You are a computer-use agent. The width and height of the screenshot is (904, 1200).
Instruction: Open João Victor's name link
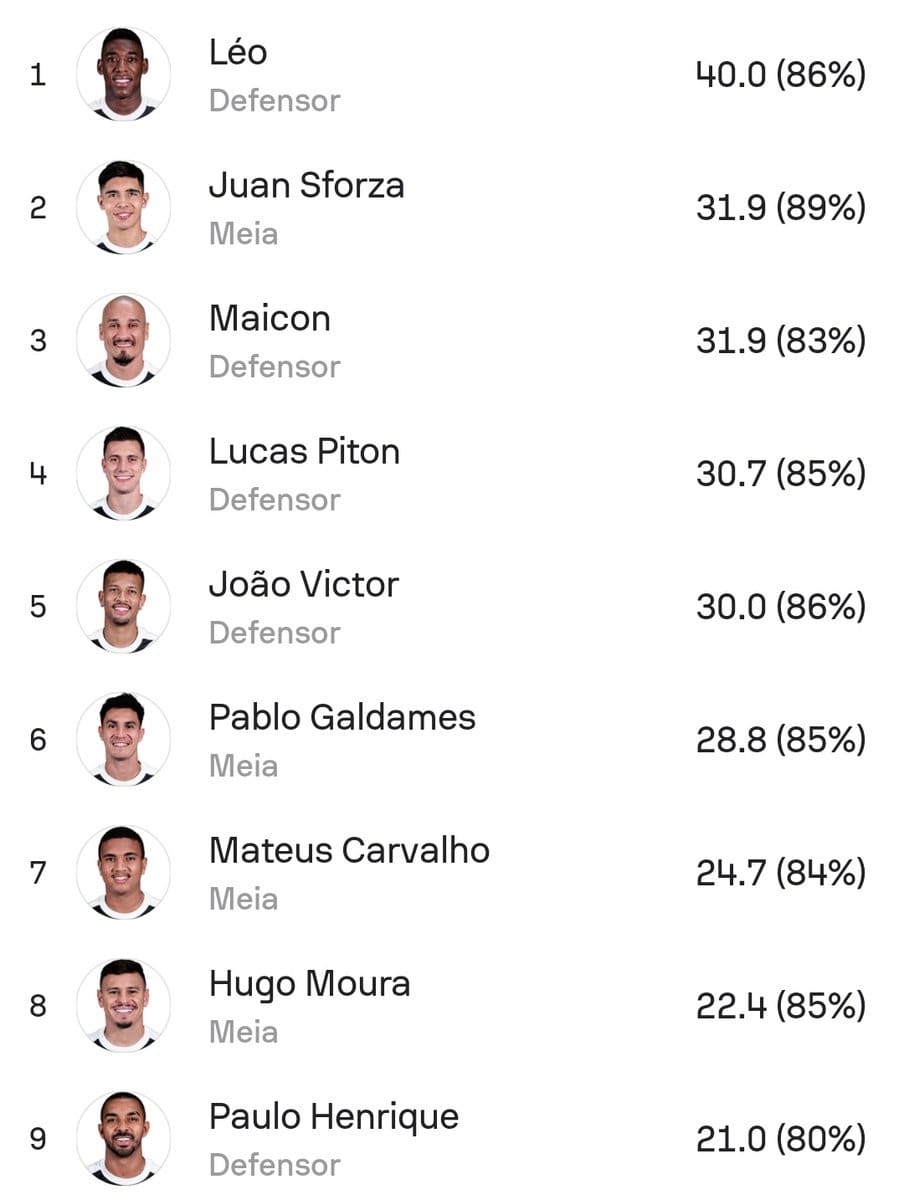pyautogui.click(x=303, y=584)
